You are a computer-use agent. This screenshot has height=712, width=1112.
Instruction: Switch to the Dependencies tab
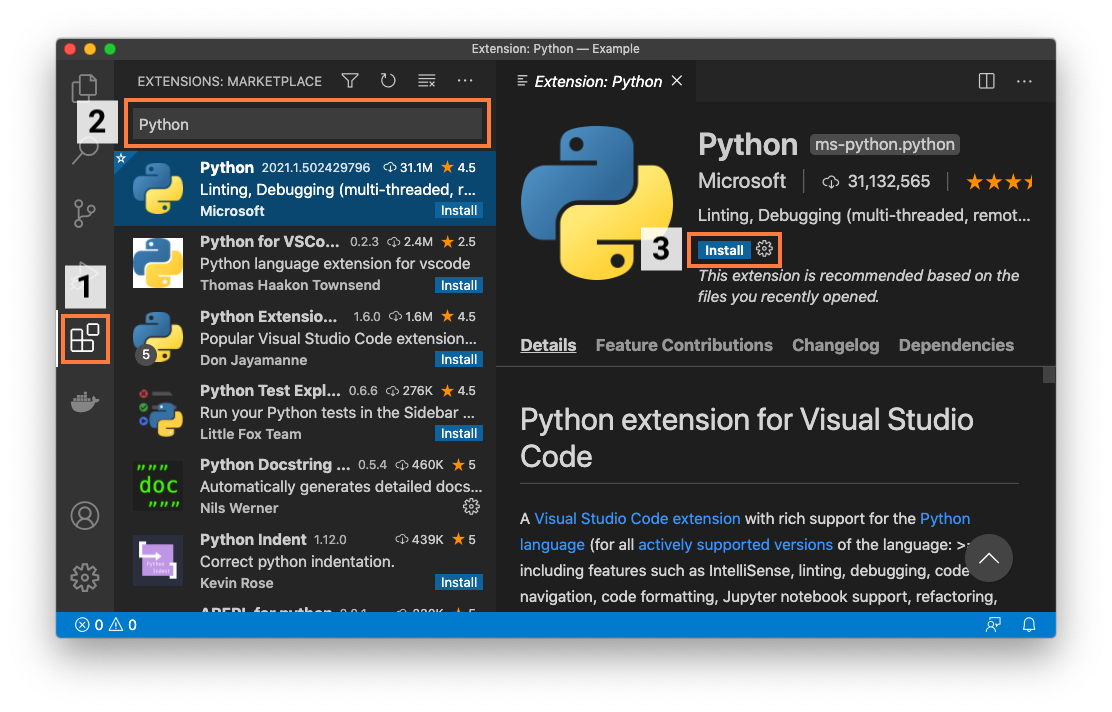pos(956,345)
